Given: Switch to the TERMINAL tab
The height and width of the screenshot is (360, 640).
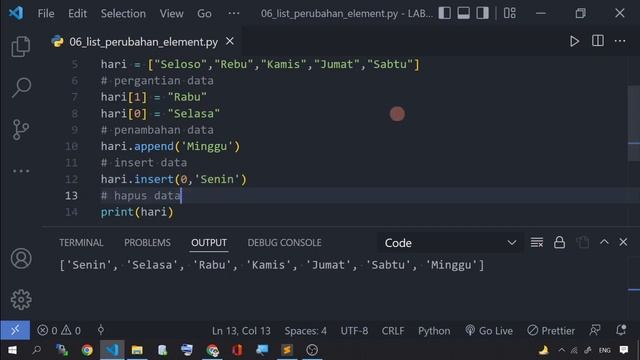Looking at the screenshot, I should [x=81, y=242].
